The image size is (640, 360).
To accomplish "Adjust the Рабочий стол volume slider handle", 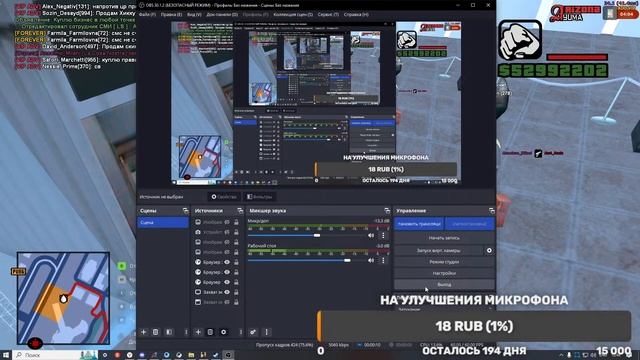I will pyautogui.click(x=347, y=260).
